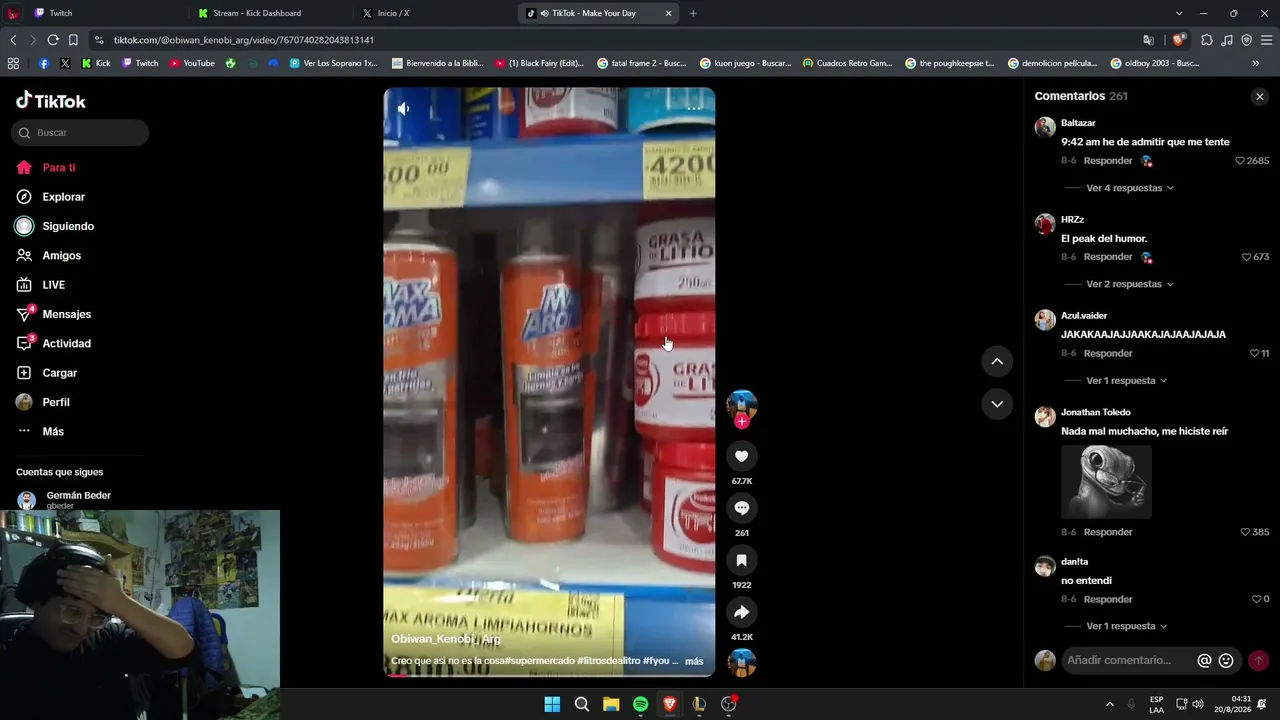Open the emoji picker in comment box
Viewport: 1280px width, 720px height.
coord(1226,661)
